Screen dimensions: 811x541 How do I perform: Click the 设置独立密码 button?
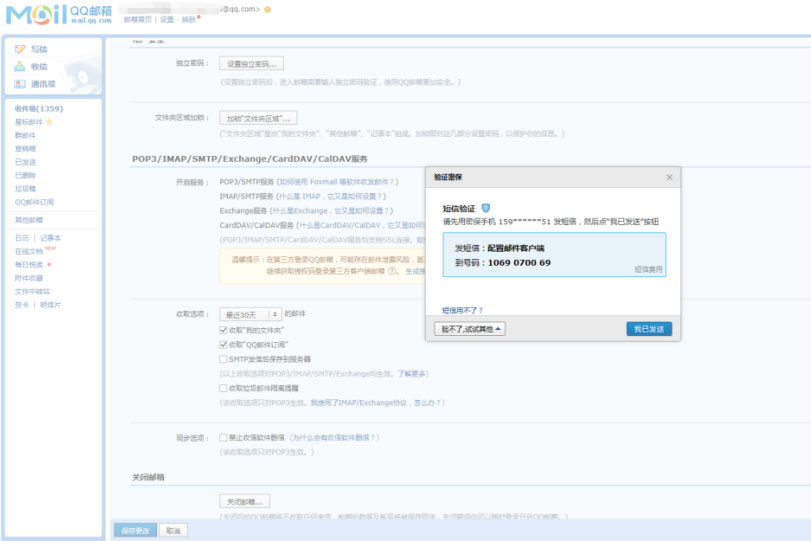[251, 64]
